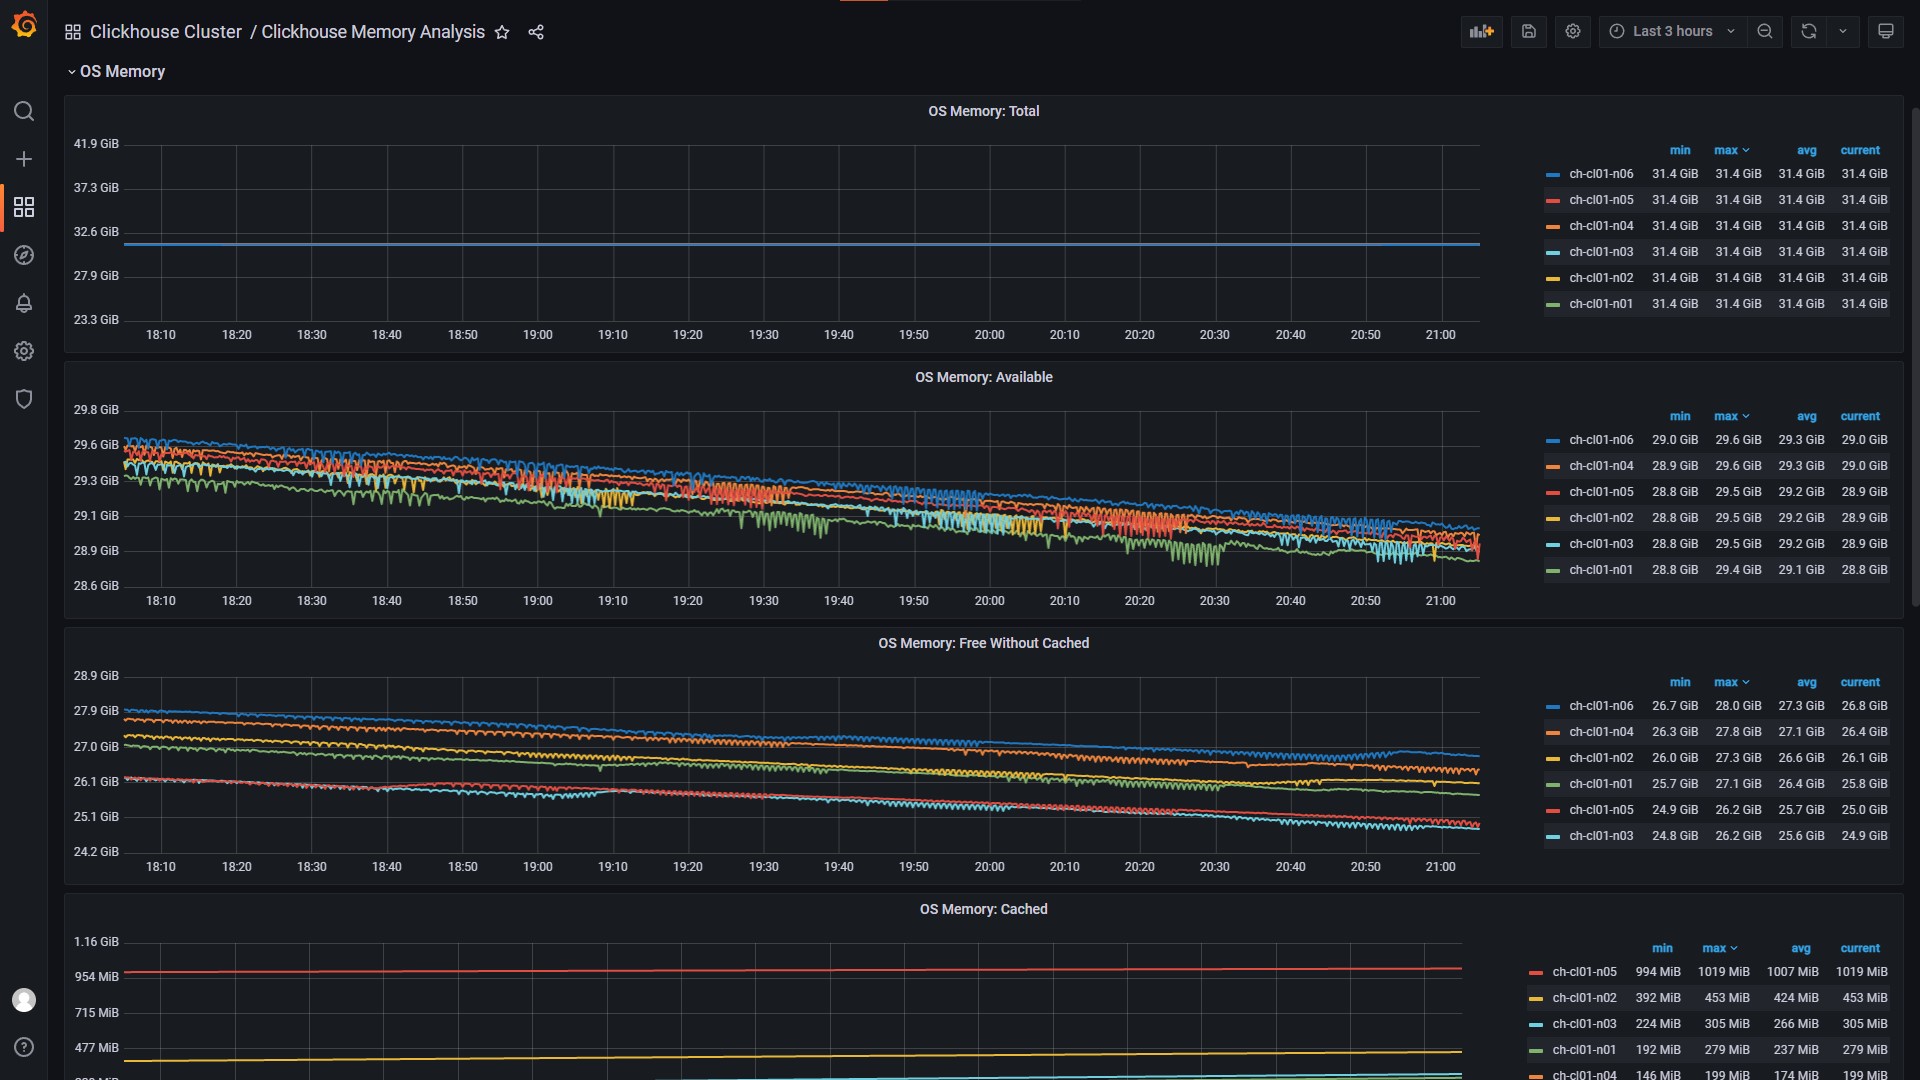Sort Total legend by max column
The height and width of the screenshot is (1080, 1920).
coord(1726,150)
